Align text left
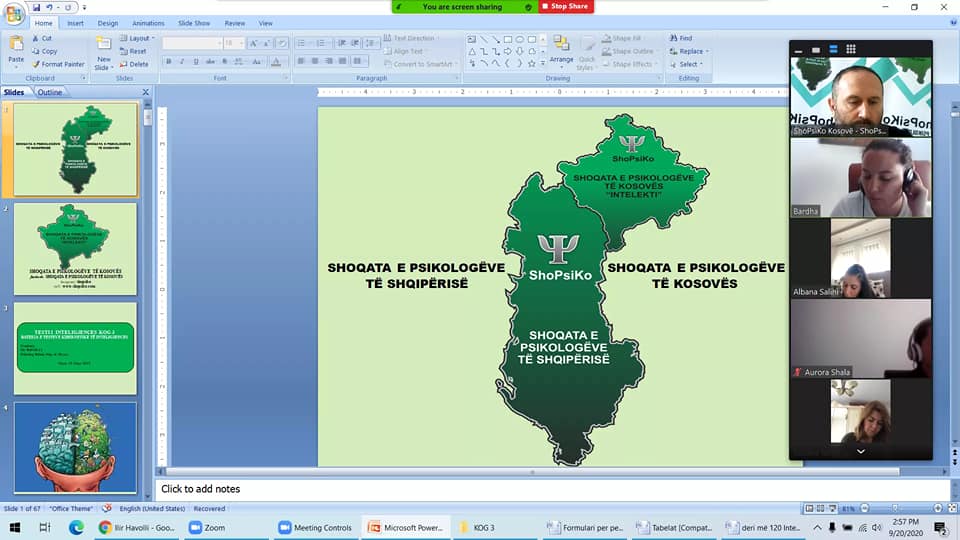960x540 pixels. click(x=301, y=61)
